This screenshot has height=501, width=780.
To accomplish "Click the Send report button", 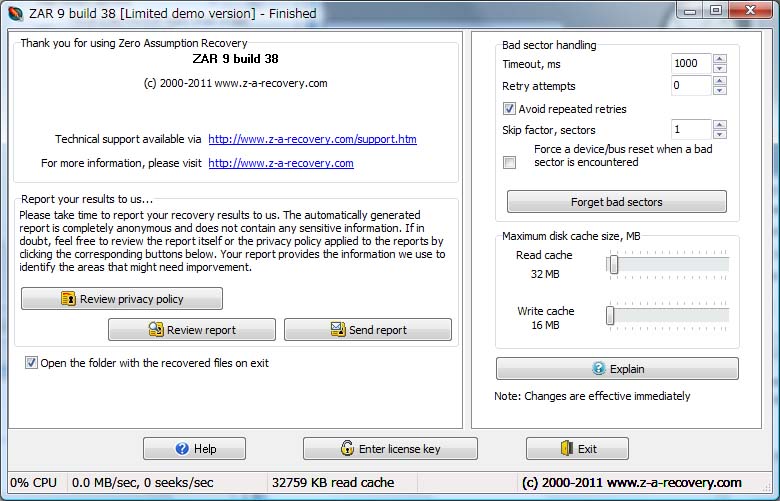I will (x=368, y=330).
